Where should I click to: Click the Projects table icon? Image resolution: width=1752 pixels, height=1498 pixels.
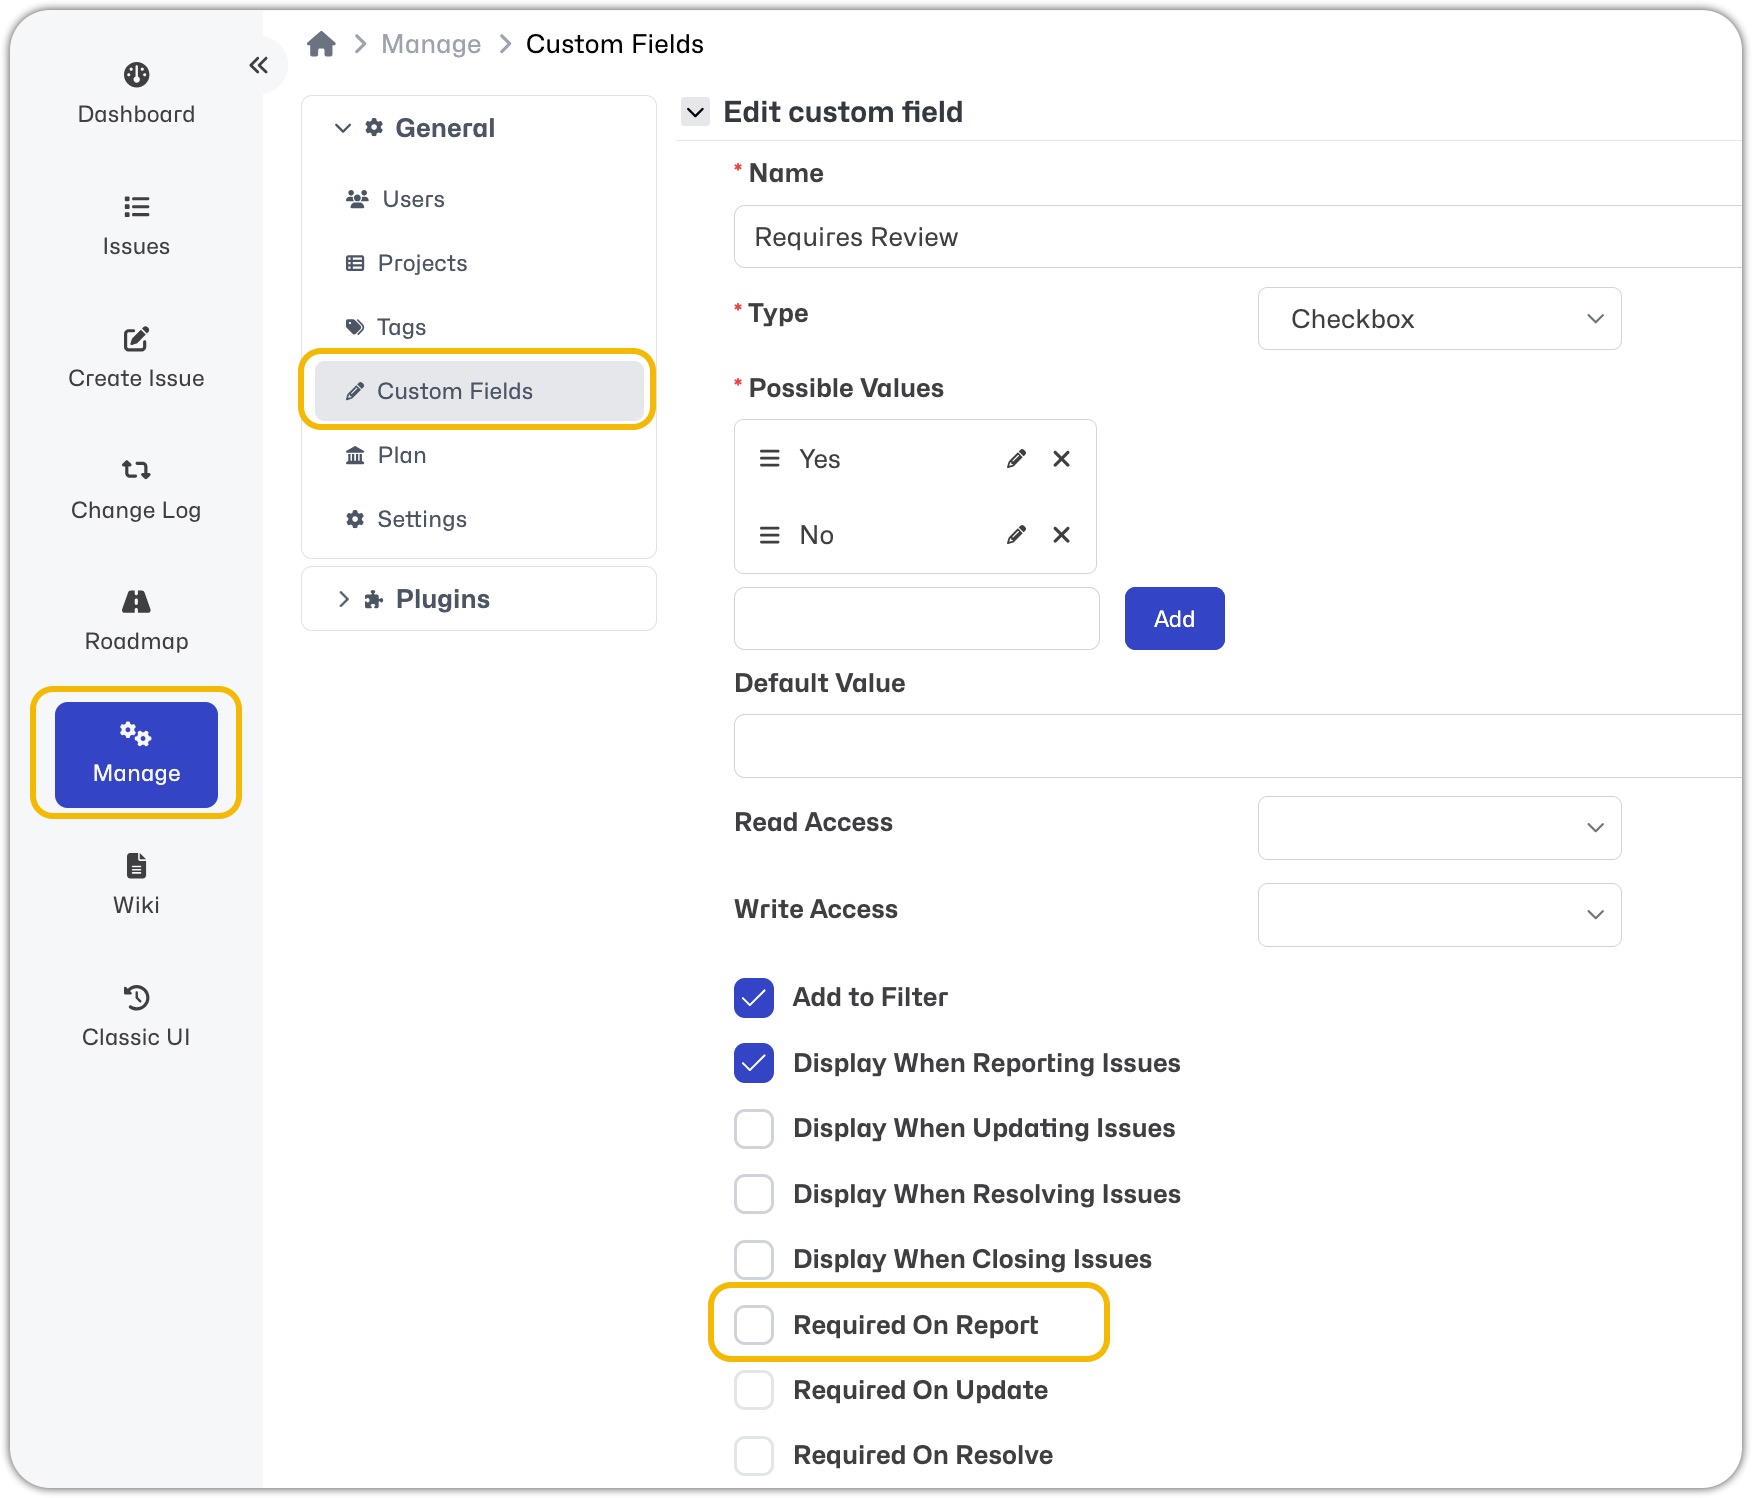[355, 263]
